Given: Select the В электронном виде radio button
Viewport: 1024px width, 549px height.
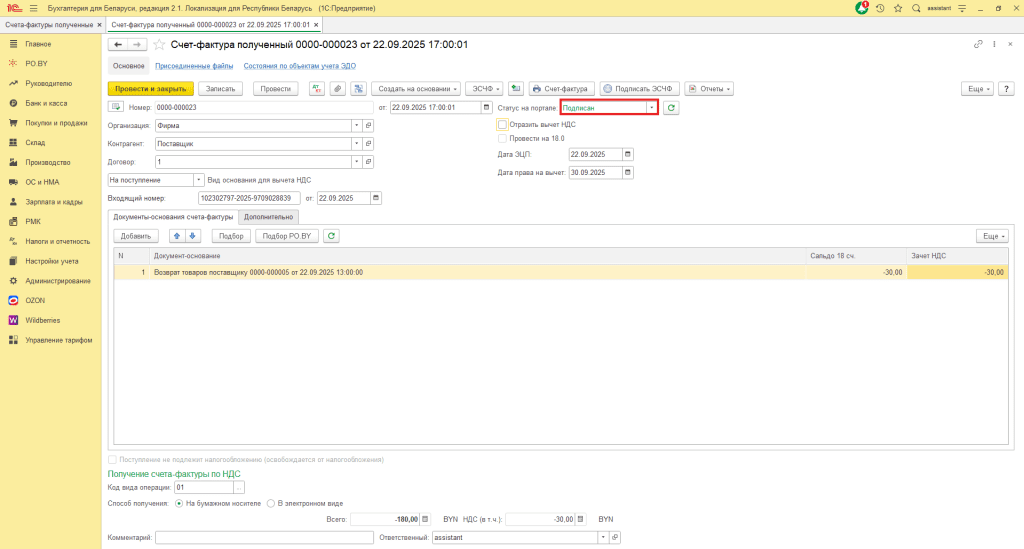Looking at the screenshot, I should (x=271, y=503).
